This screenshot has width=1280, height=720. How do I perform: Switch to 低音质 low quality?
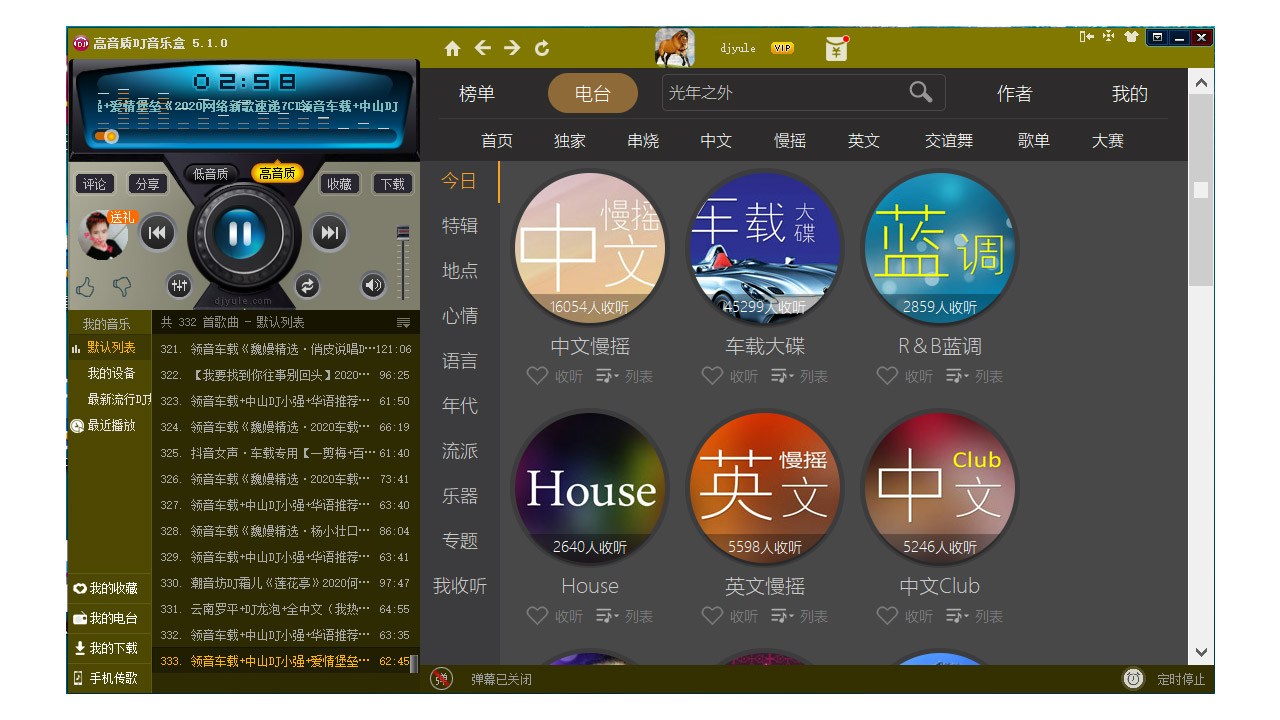point(211,173)
